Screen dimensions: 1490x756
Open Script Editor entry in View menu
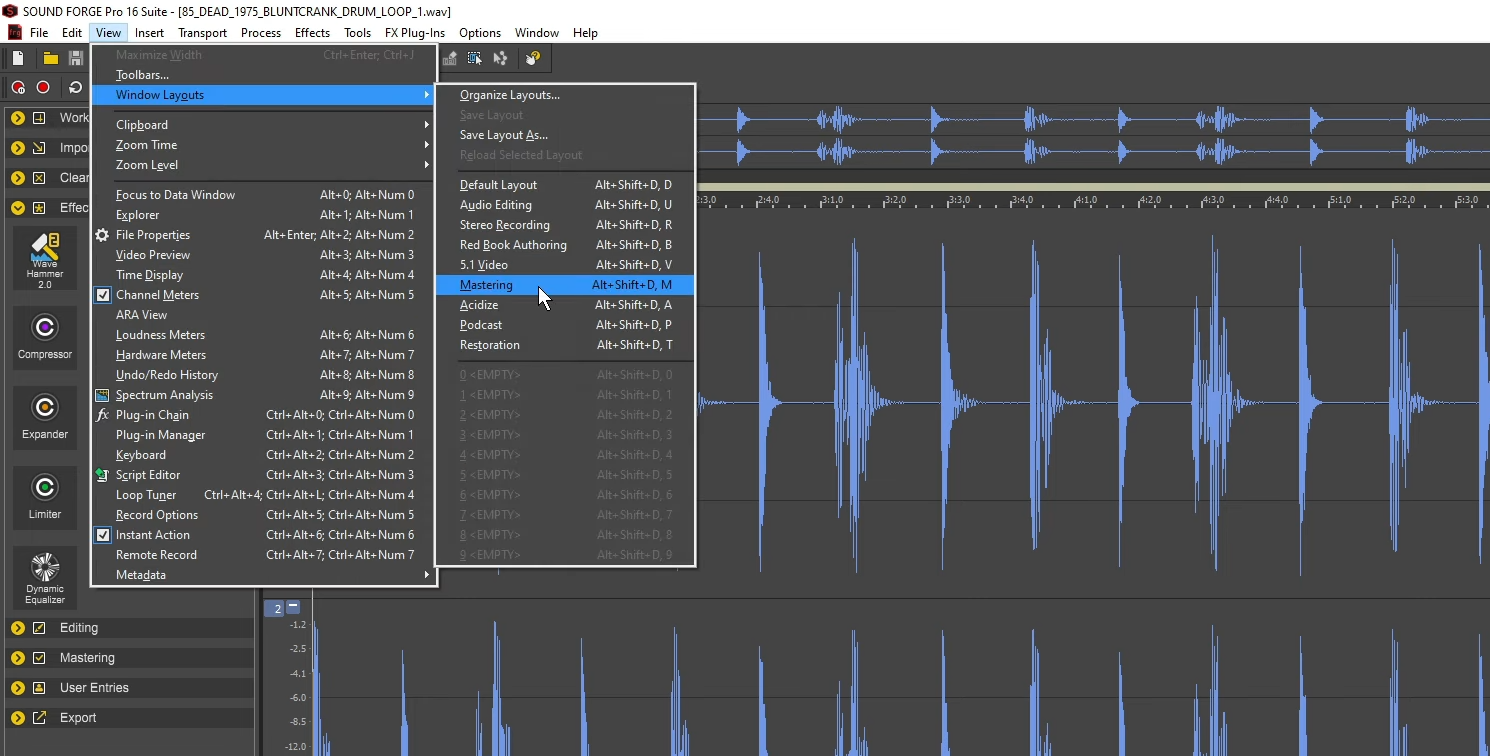click(264, 475)
